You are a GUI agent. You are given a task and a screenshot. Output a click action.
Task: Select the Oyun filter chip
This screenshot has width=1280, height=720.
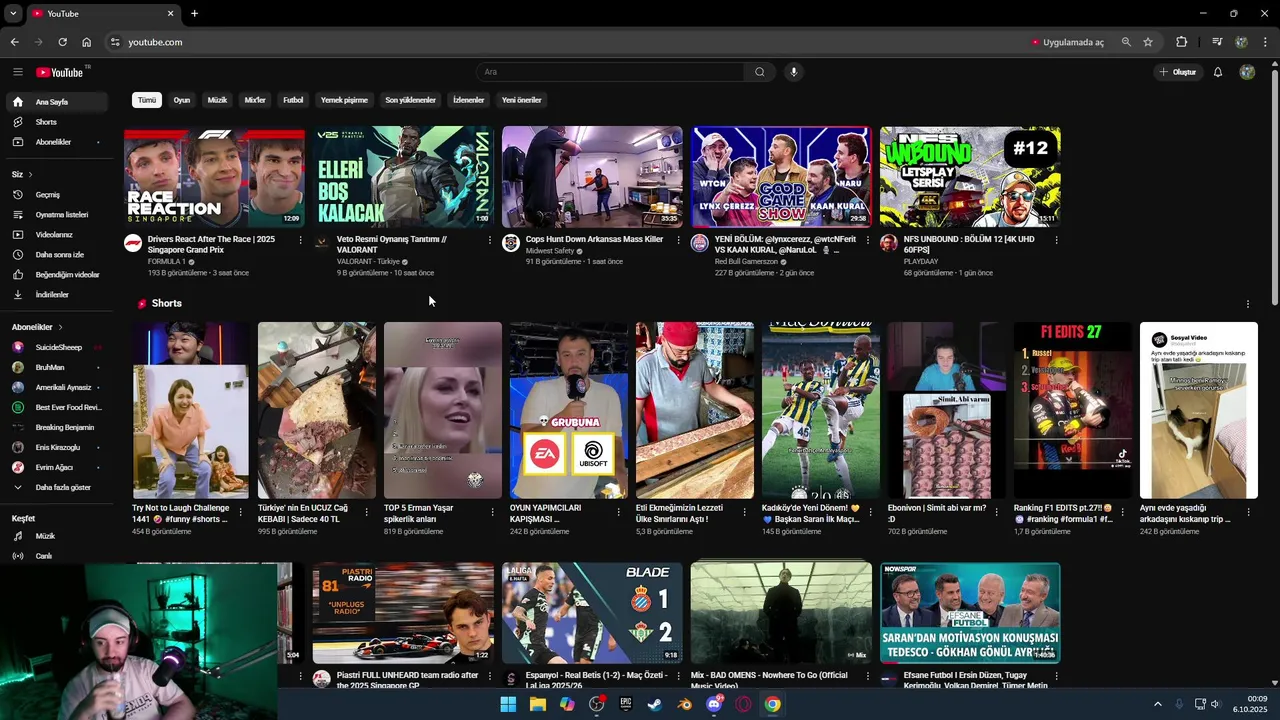click(182, 100)
